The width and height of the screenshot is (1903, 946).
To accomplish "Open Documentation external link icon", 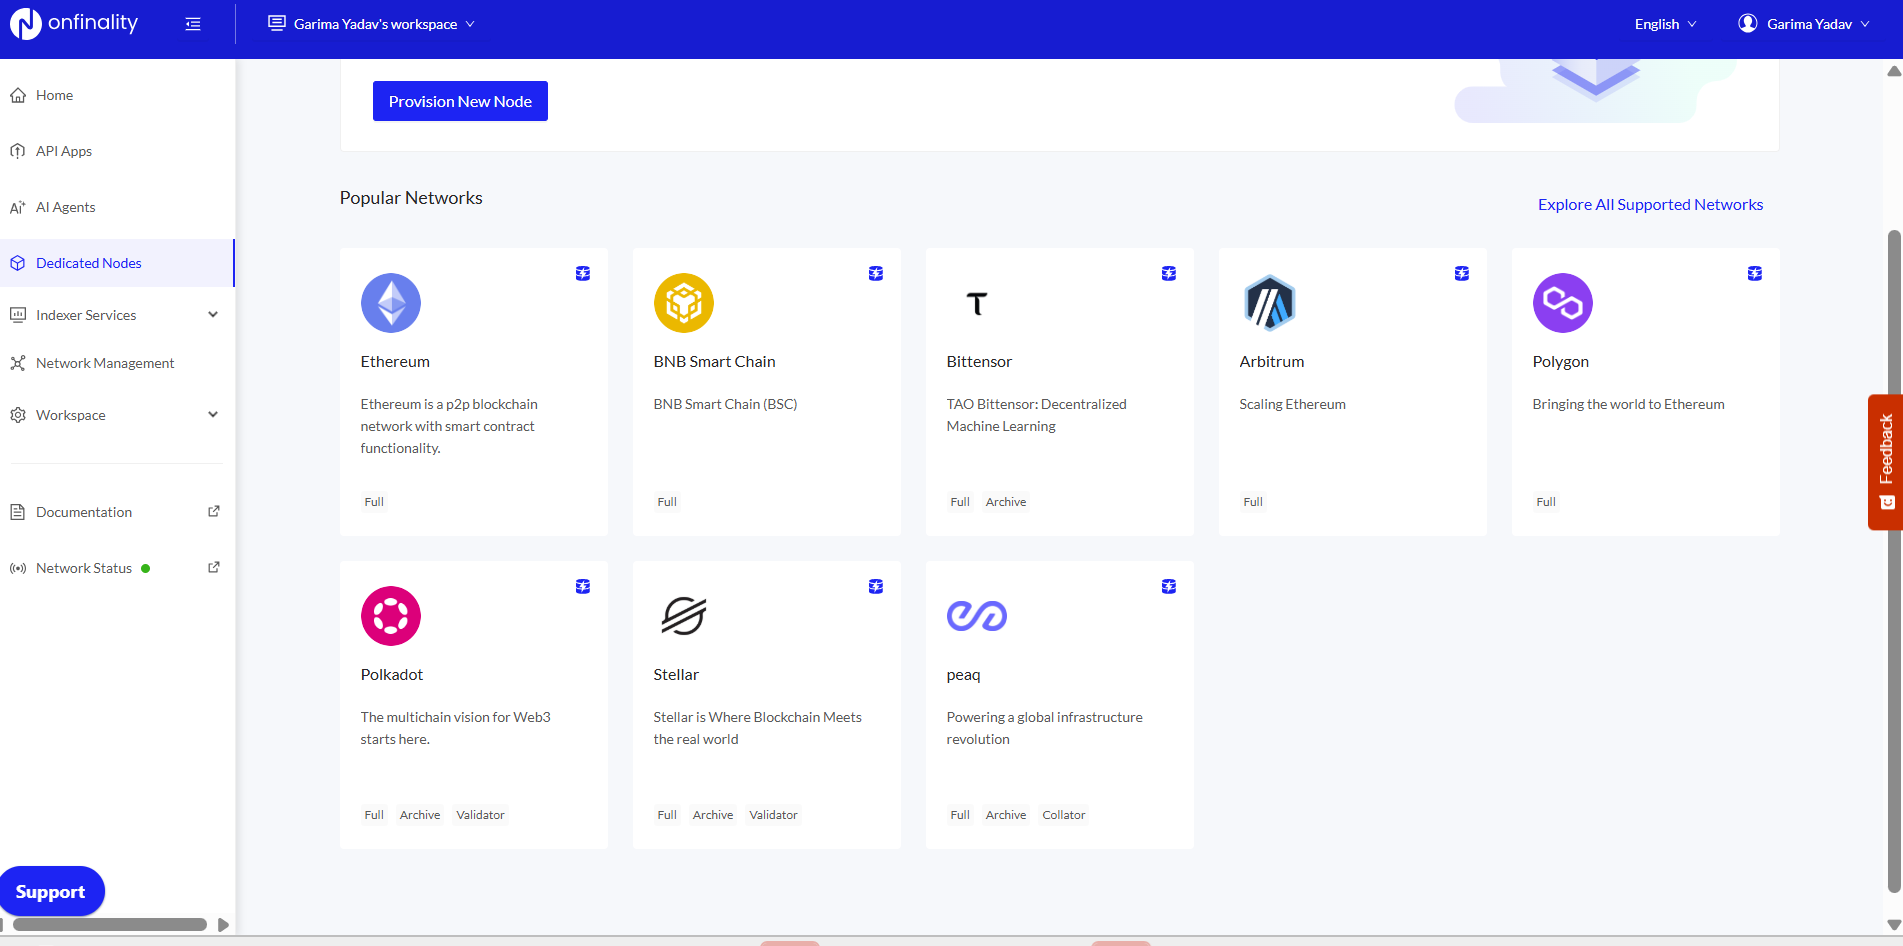I will (213, 511).
